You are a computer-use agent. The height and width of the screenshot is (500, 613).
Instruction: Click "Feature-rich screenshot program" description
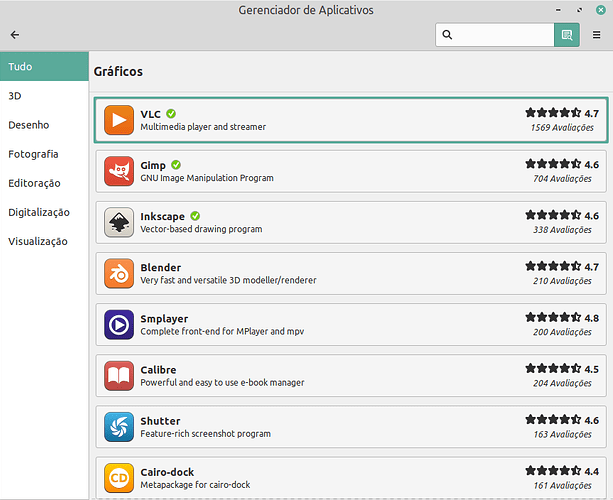[x=205, y=434]
